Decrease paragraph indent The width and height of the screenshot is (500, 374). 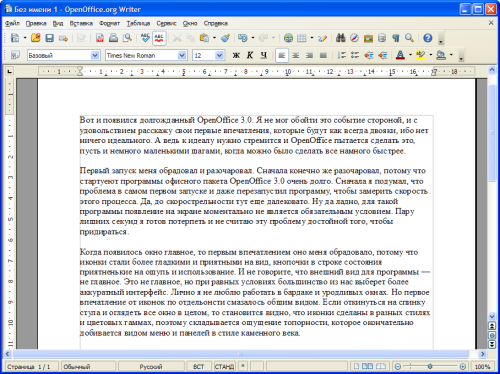coord(369,55)
